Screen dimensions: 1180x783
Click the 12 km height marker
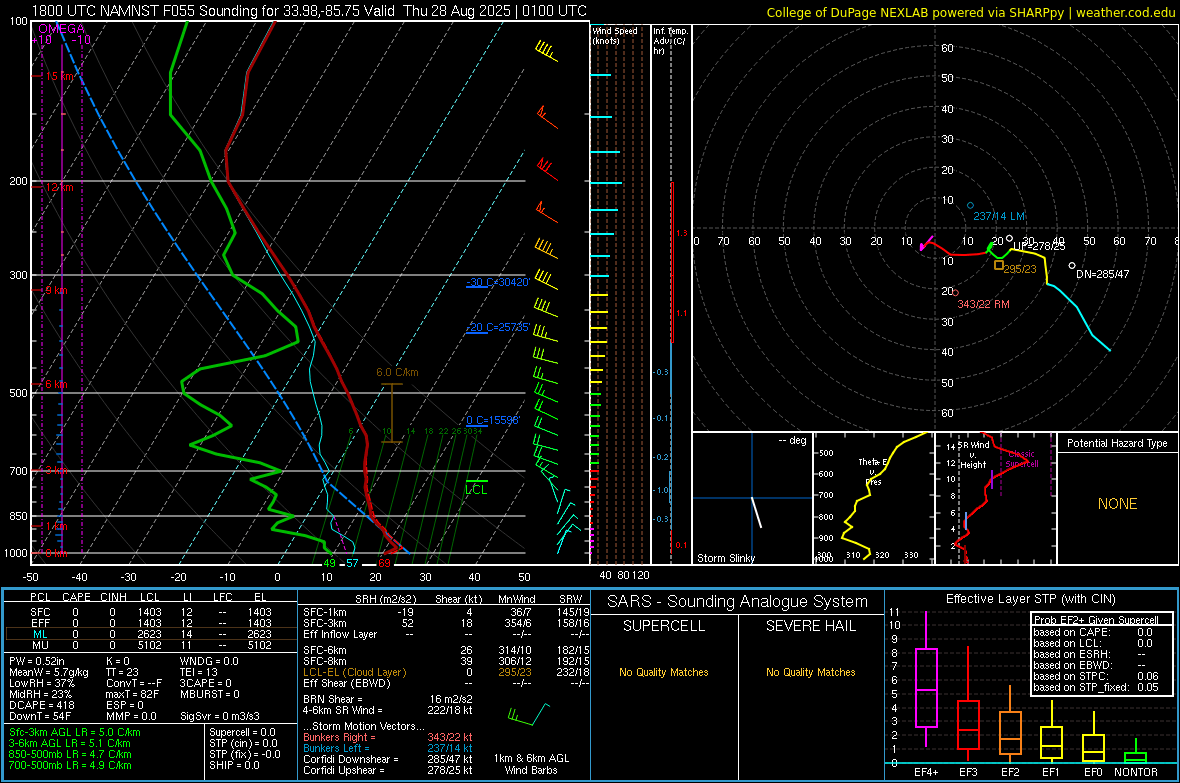coord(59,187)
